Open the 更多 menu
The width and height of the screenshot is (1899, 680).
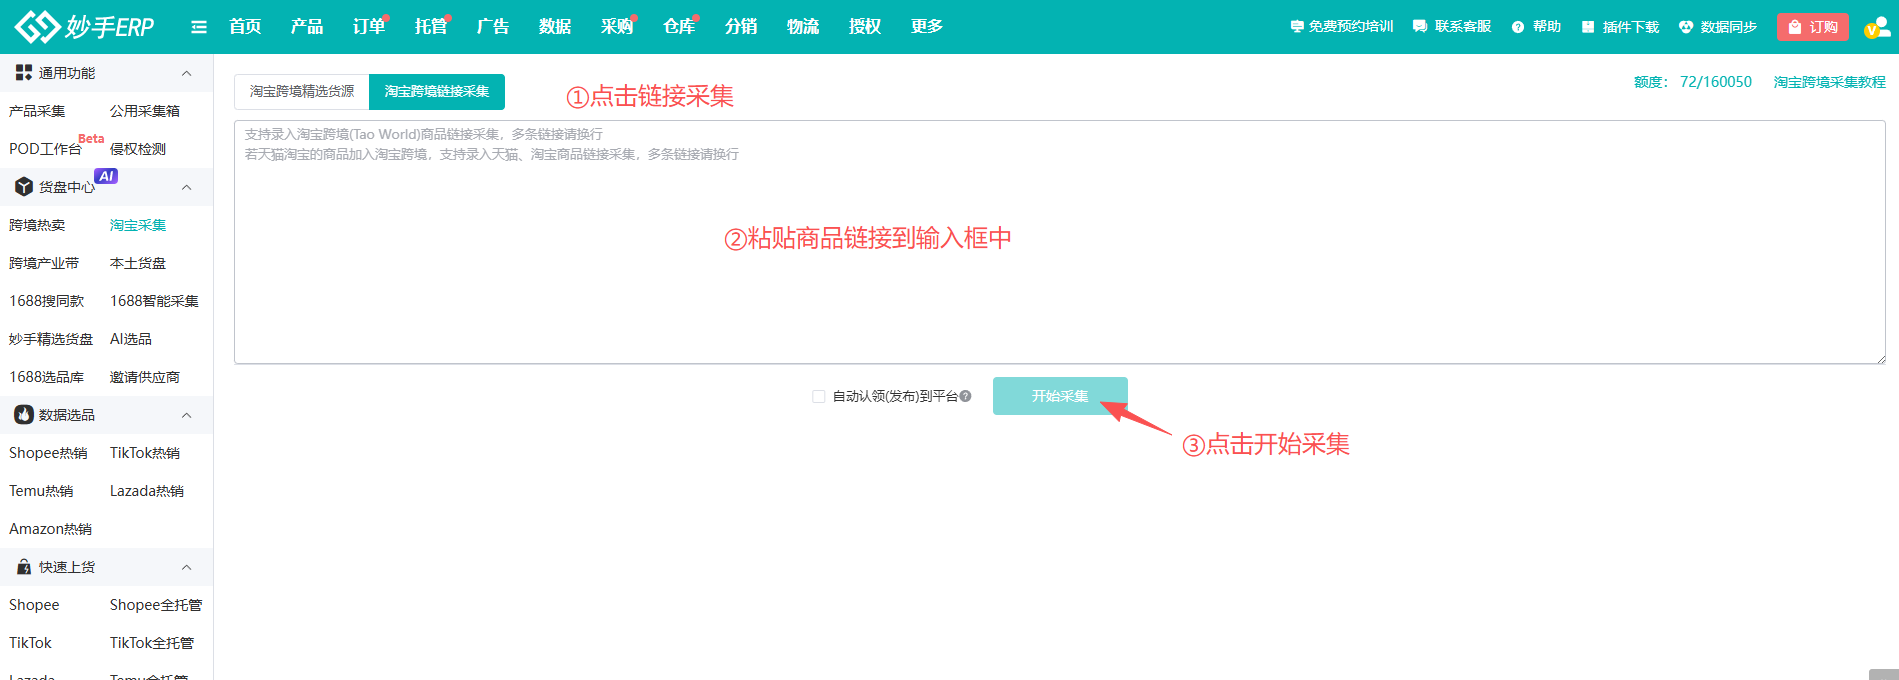[927, 27]
